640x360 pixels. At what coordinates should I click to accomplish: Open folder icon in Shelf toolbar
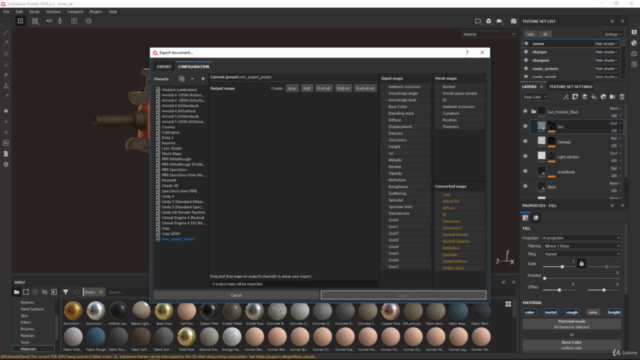click(x=16, y=292)
